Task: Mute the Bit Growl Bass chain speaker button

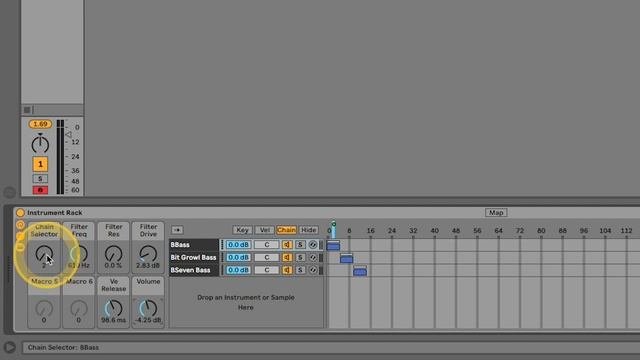Action: coord(287,258)
